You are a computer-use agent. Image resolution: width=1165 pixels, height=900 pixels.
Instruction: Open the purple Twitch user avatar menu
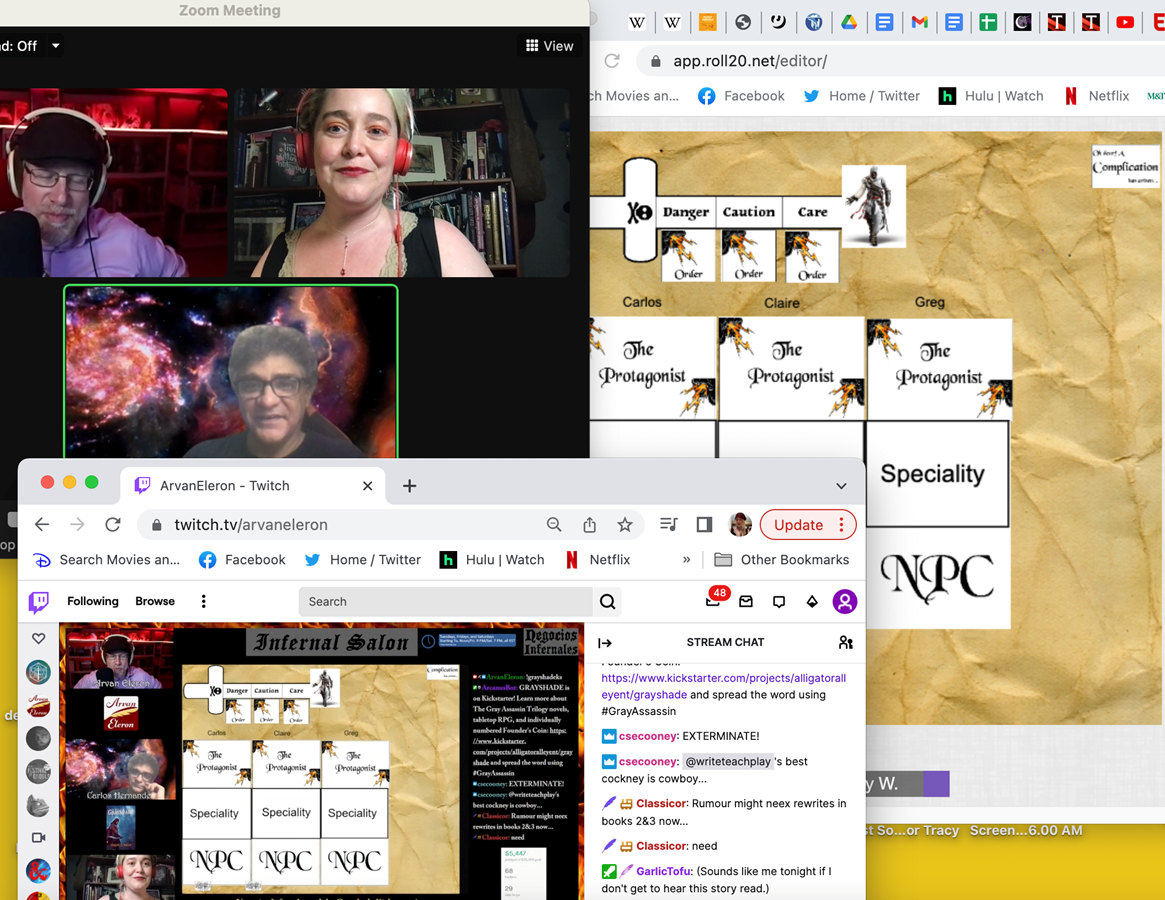[x=845, y=601]
